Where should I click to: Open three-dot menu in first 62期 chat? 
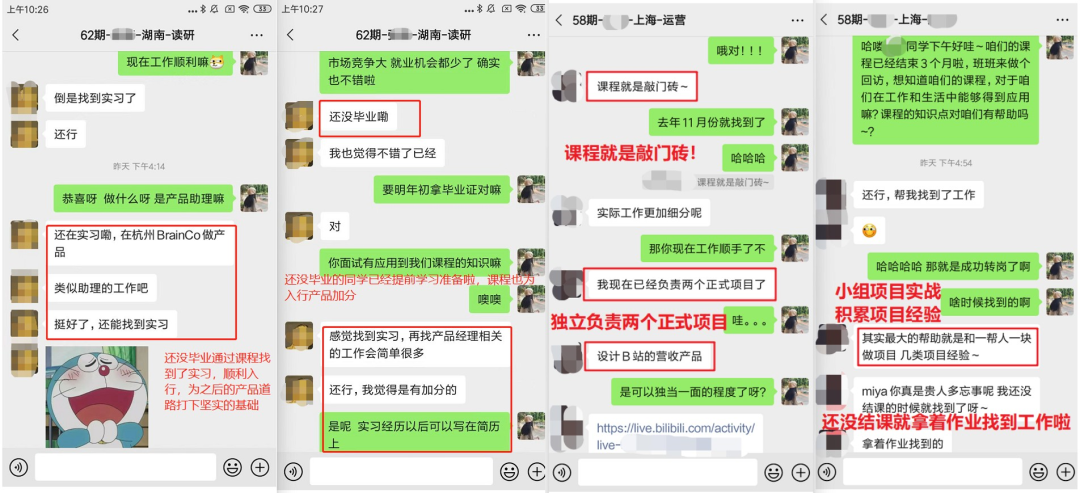[256, 35]
